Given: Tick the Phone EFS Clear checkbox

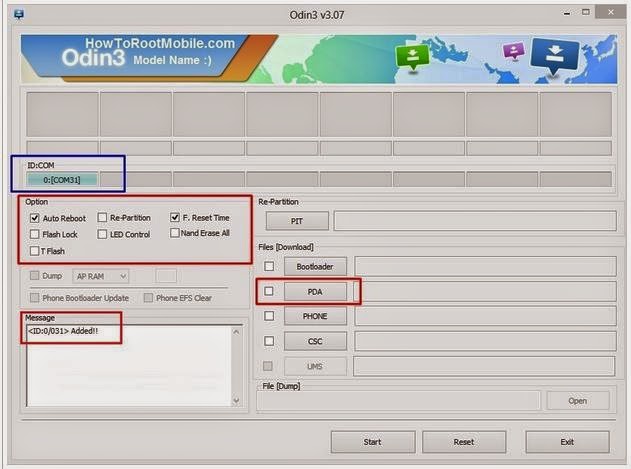Looking at the screenshot, I should (148, 298).
